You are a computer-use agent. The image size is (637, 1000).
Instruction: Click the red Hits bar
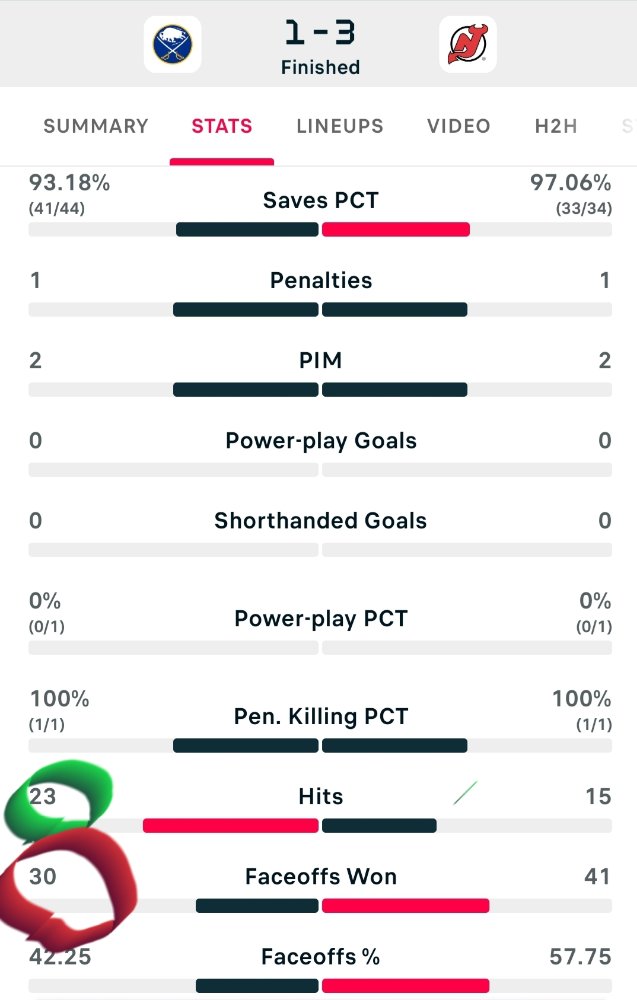click(x=231, y=826)
